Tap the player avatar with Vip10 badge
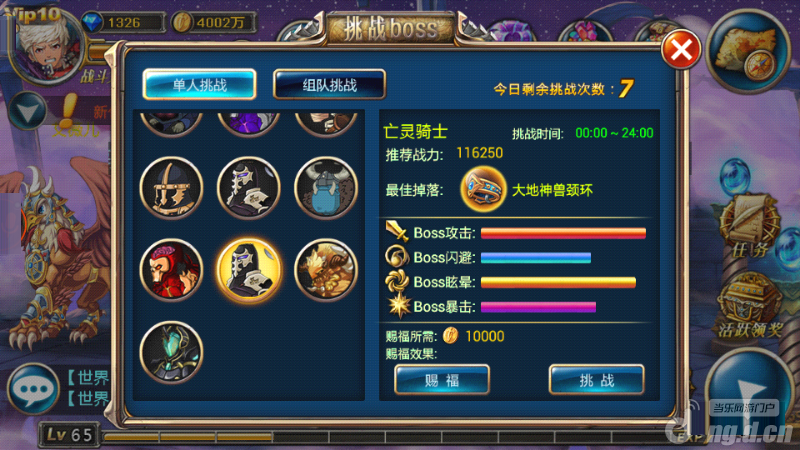Viewport: 800px width, 450px height. point(47,47)
